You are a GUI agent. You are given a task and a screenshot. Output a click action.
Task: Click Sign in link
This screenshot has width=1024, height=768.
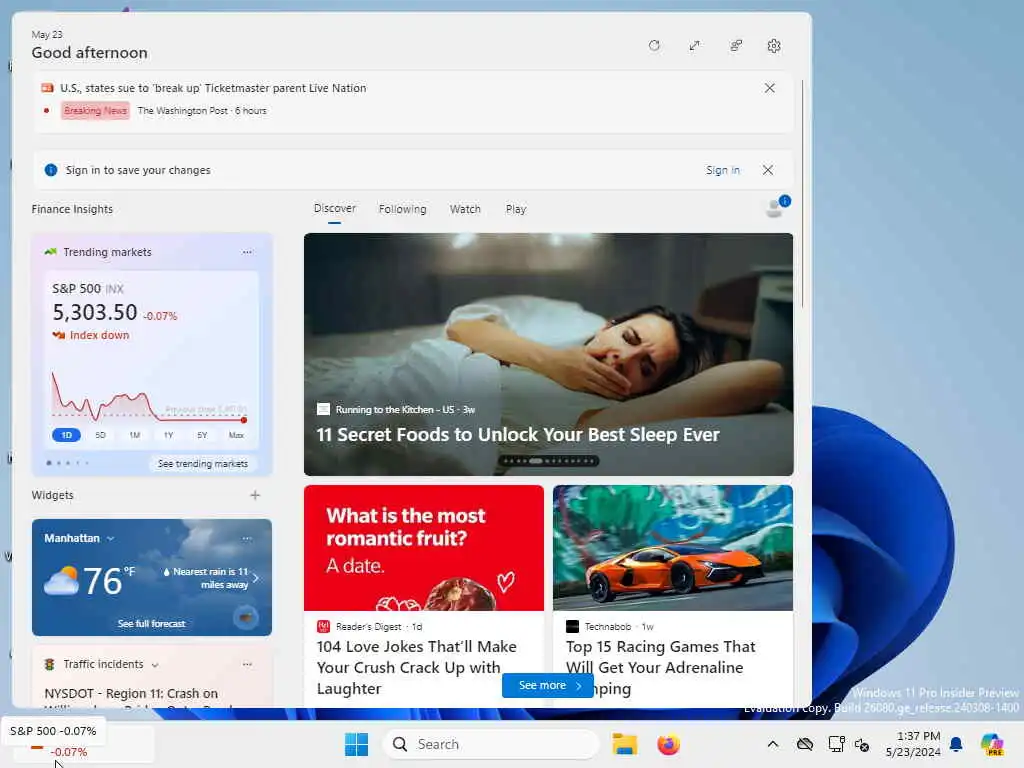[x=722, y=170]
